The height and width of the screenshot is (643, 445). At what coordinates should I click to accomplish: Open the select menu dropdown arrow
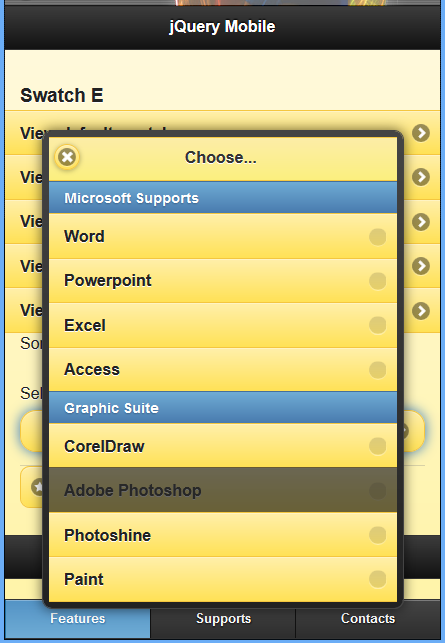(405, 431)
